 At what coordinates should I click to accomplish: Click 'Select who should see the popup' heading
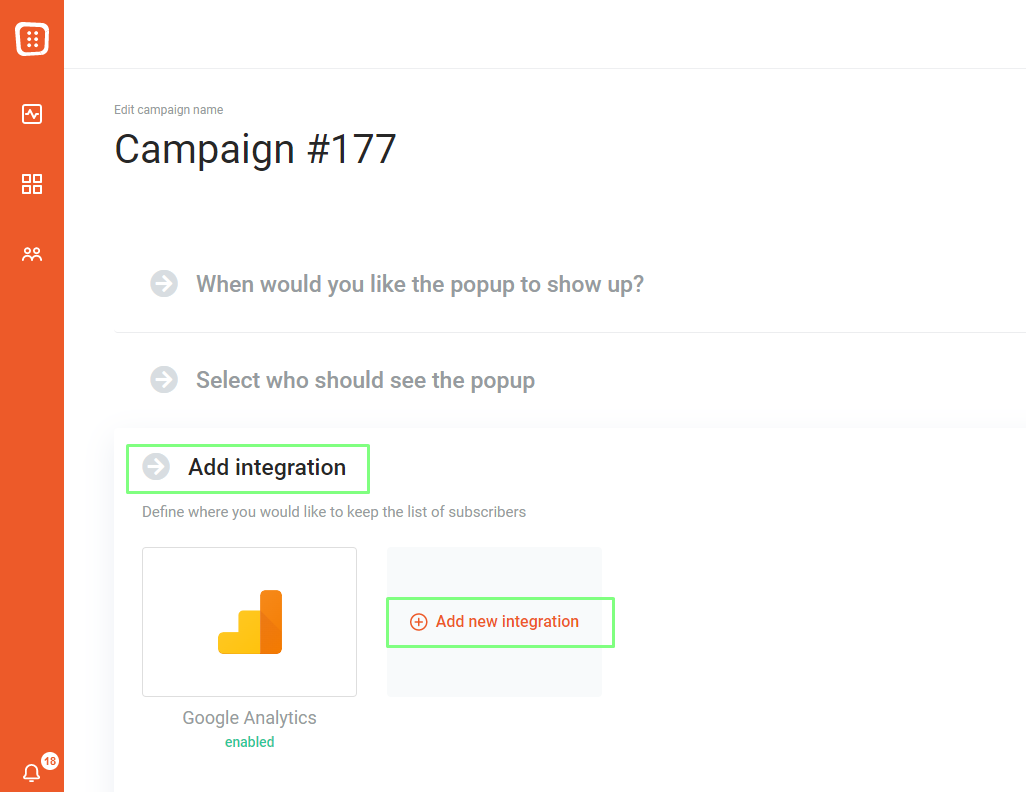[x=365, y=380]
